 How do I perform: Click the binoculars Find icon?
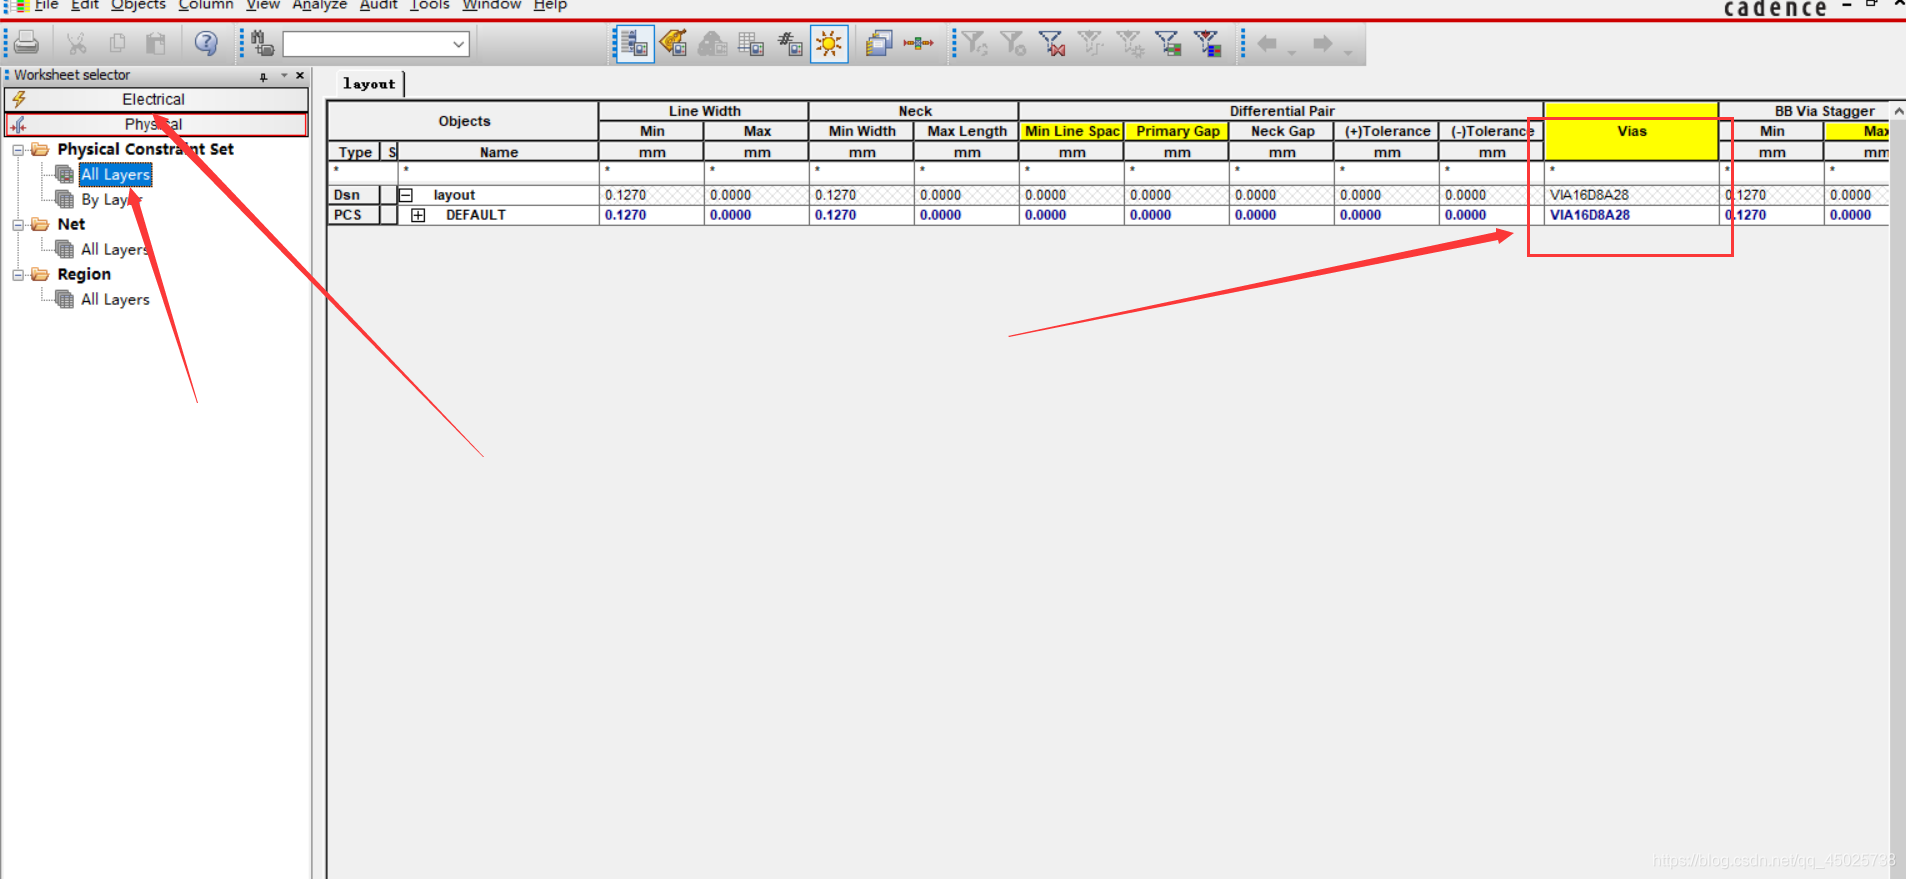pyautogui.click(x=262, y=43)
